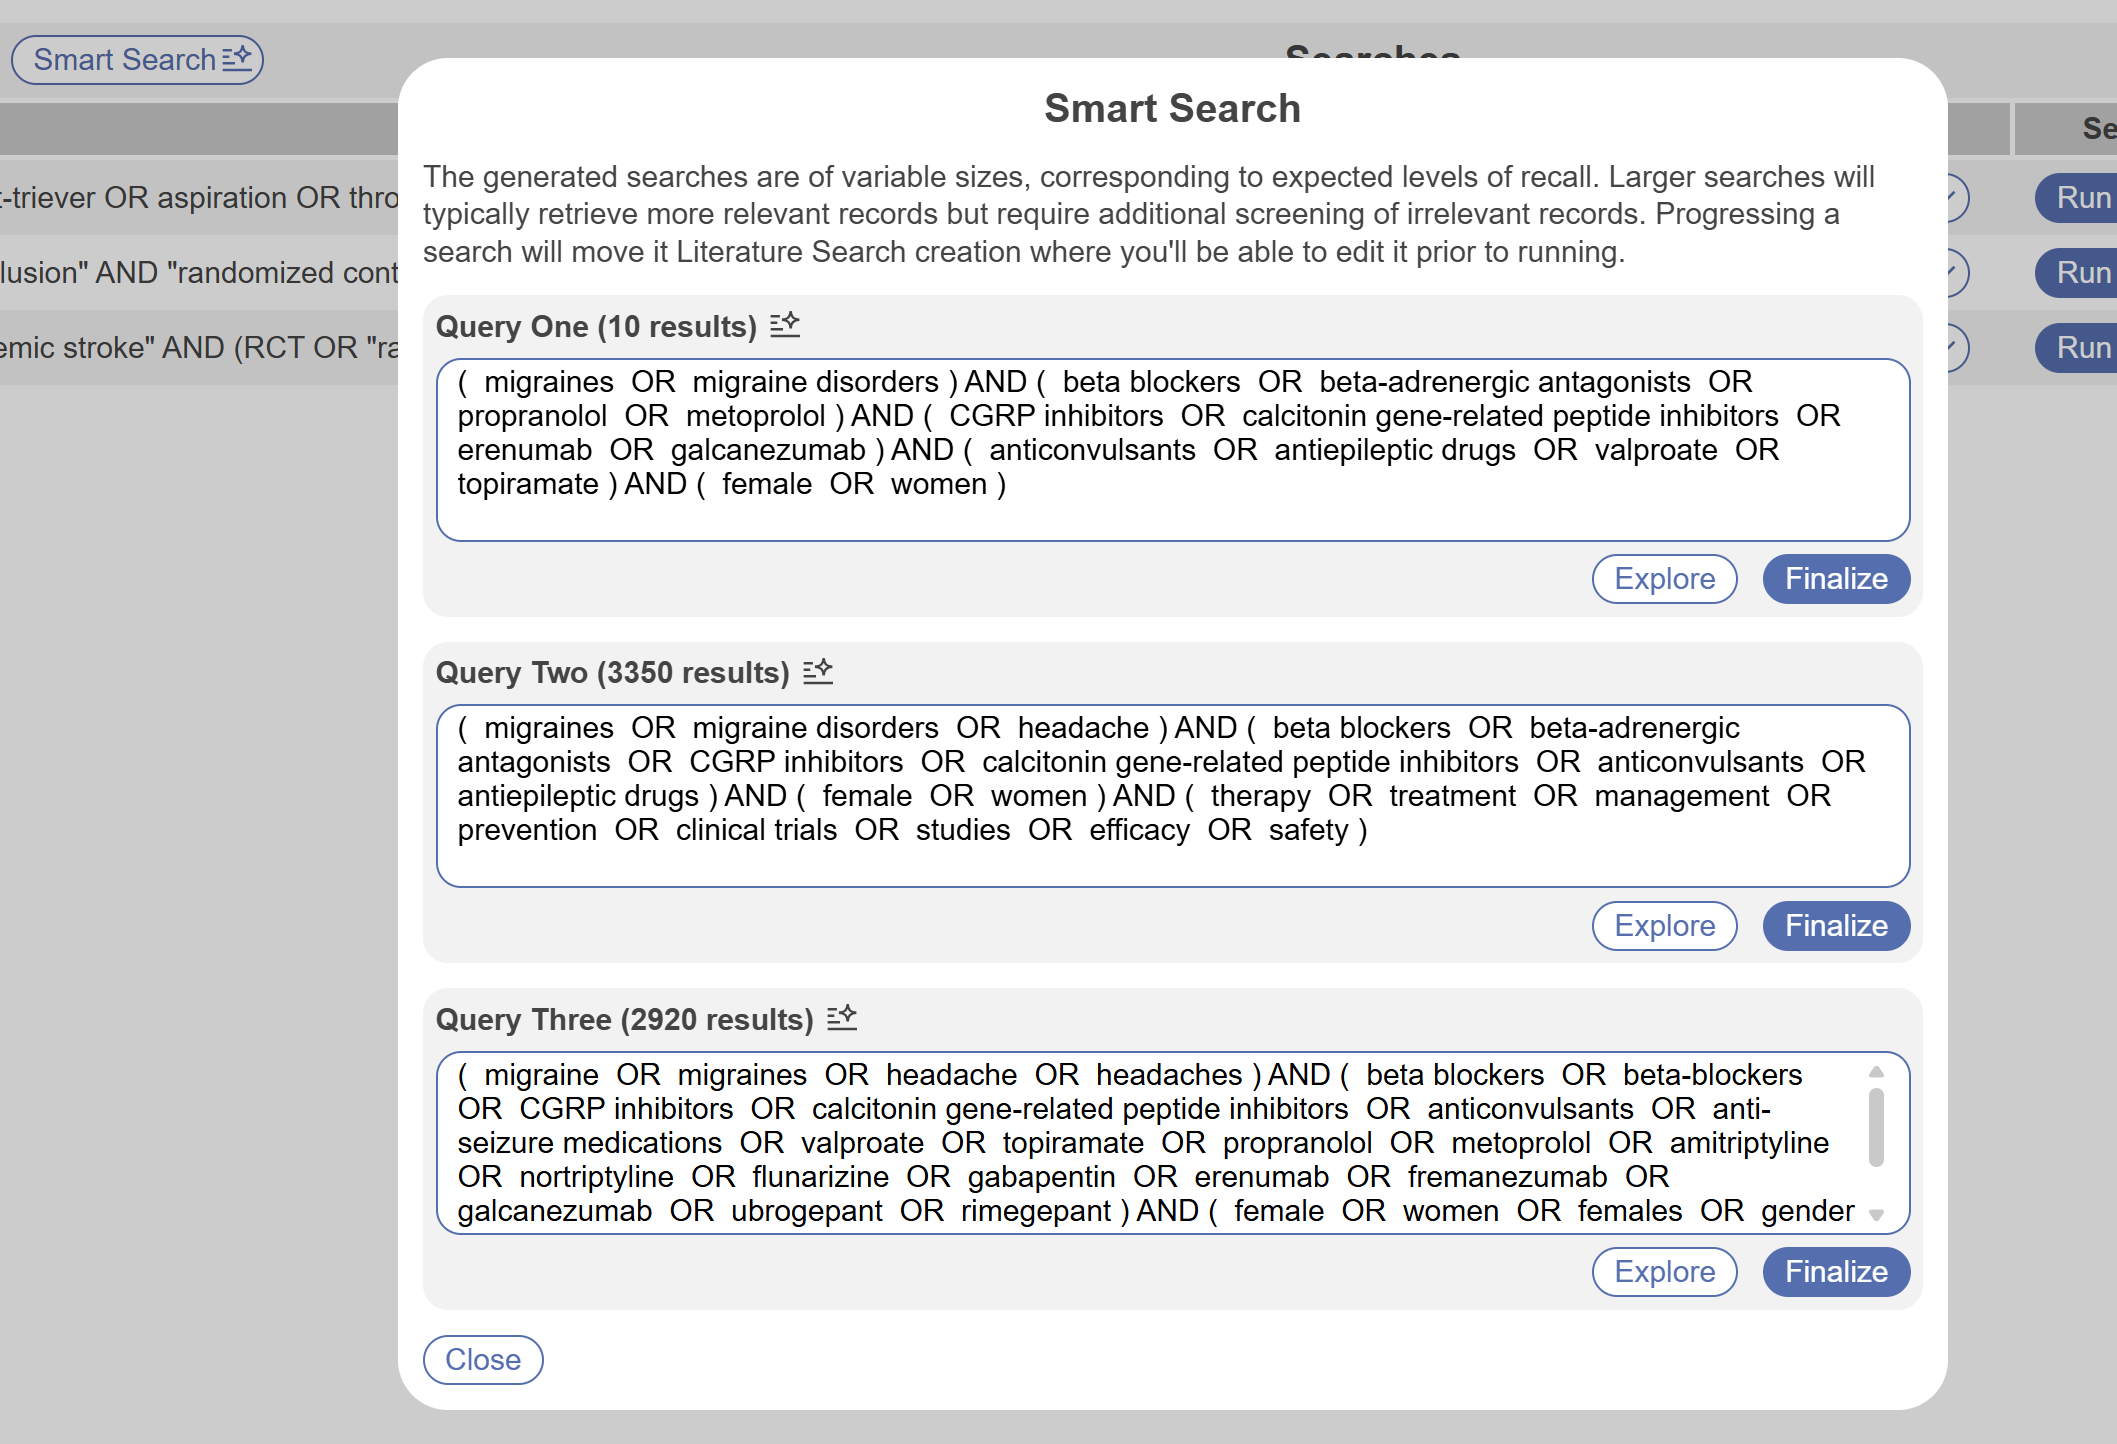Explore Query One results
The image size is (2117, 1444).
click(x=1664, y=579)
